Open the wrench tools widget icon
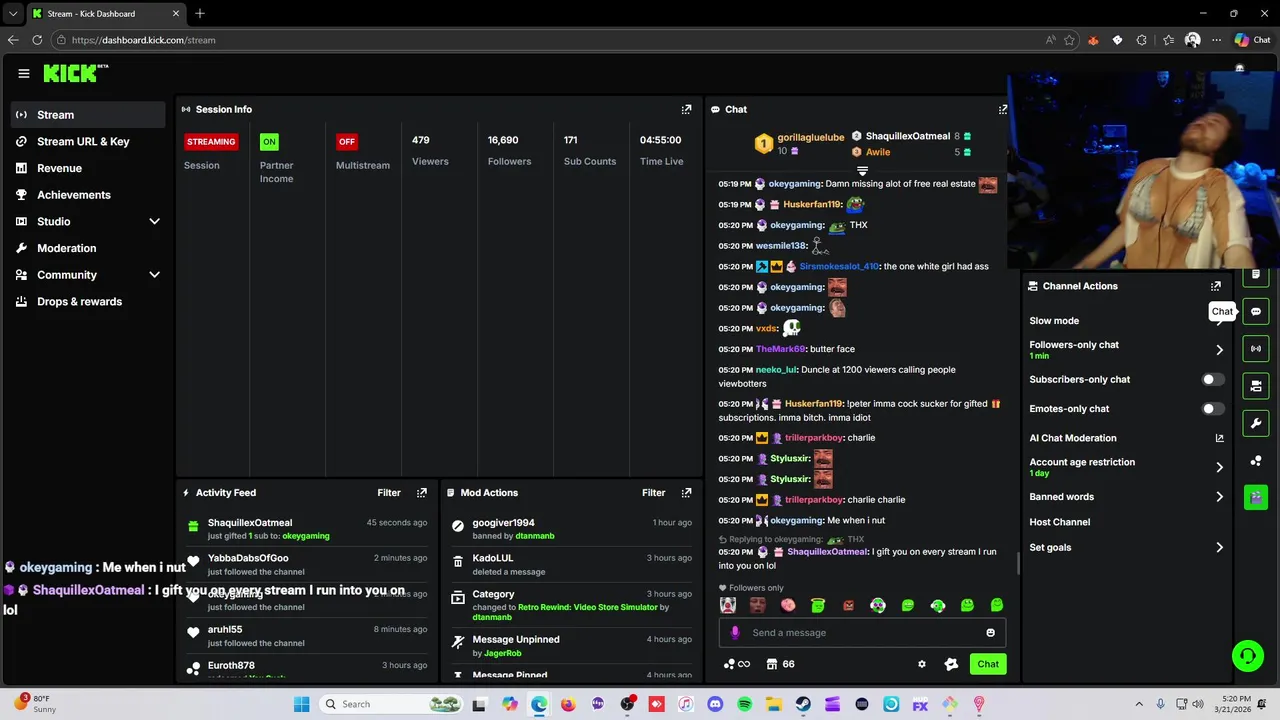 tap(1256, 423)
